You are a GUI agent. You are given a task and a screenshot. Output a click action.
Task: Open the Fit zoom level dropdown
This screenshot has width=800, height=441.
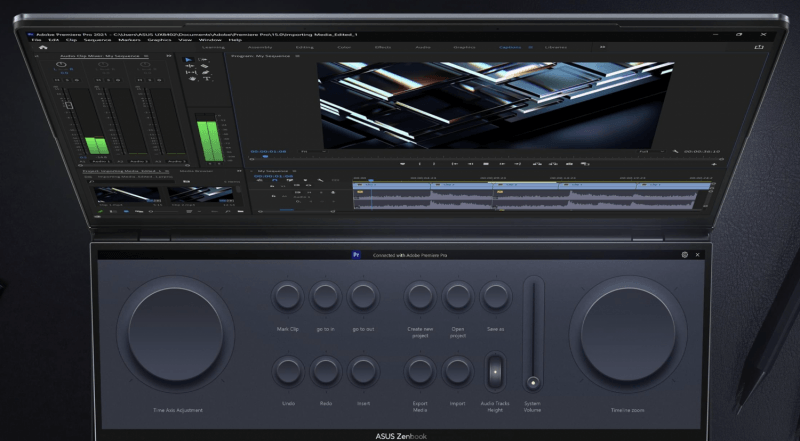tap(312, 152)
